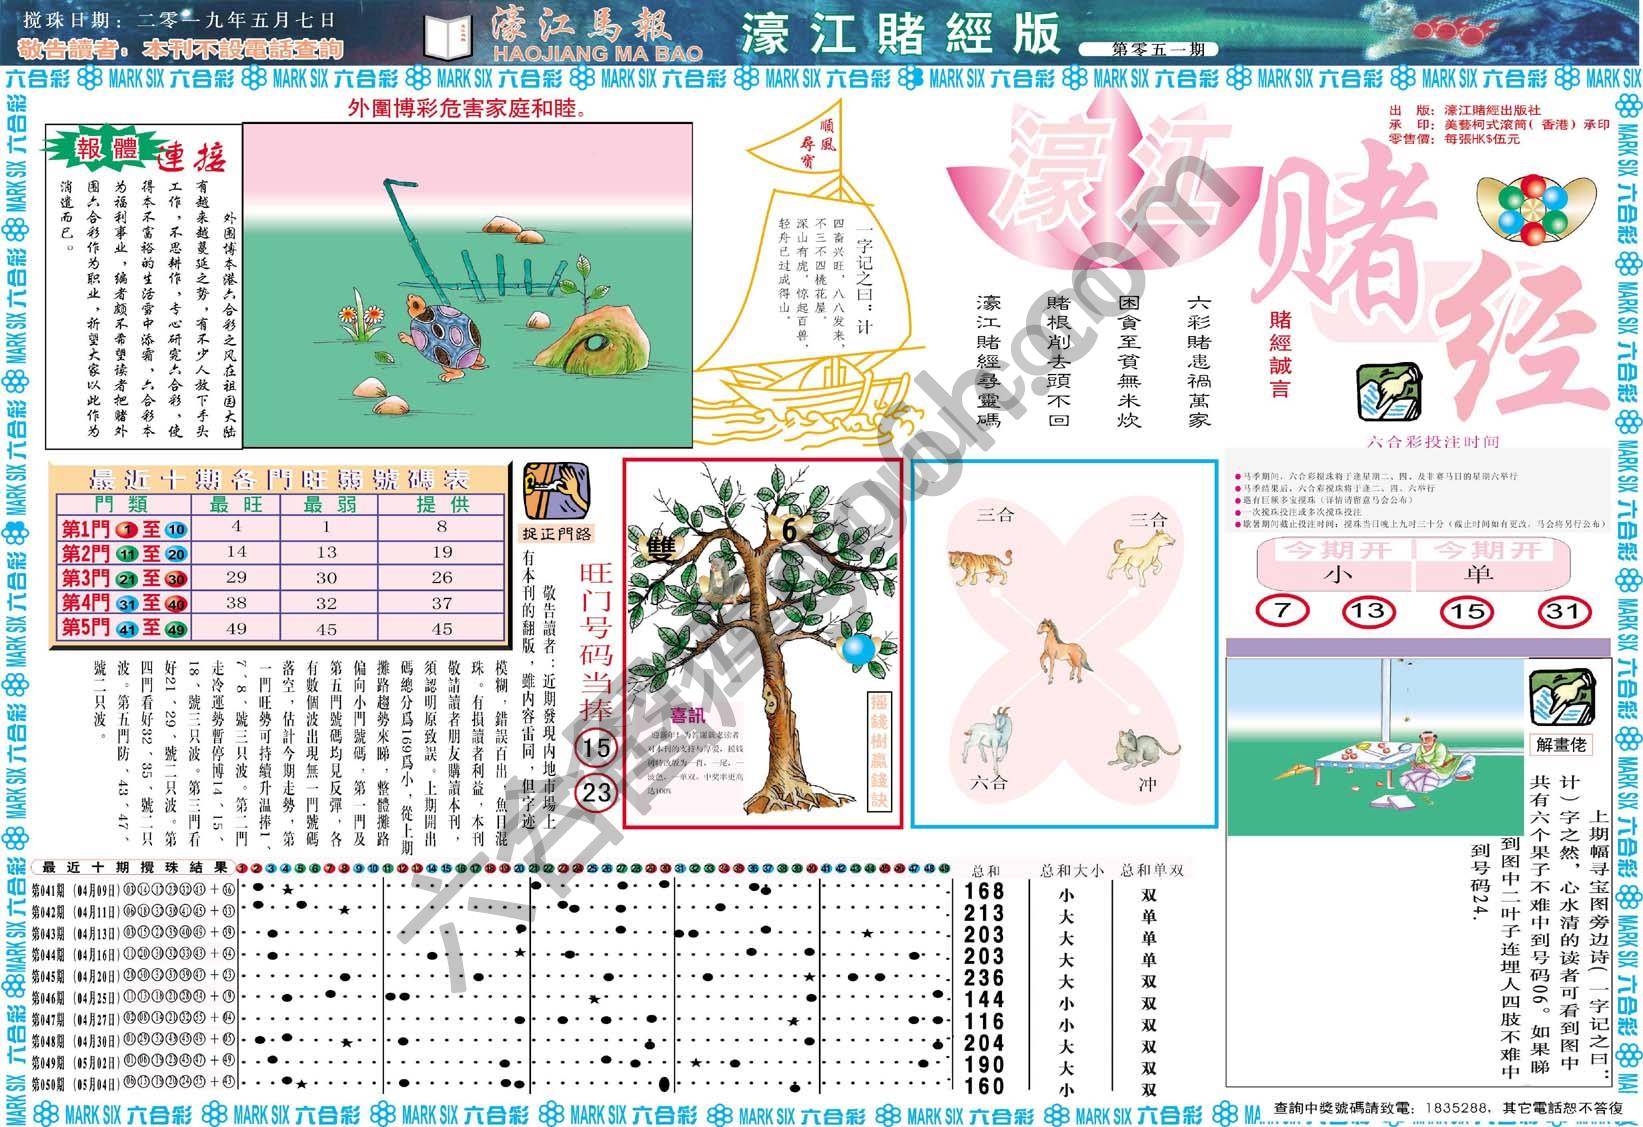Click the hand icon above 捉正門路
Viewport: 1643px width, 1127px height.
point(556,488)
